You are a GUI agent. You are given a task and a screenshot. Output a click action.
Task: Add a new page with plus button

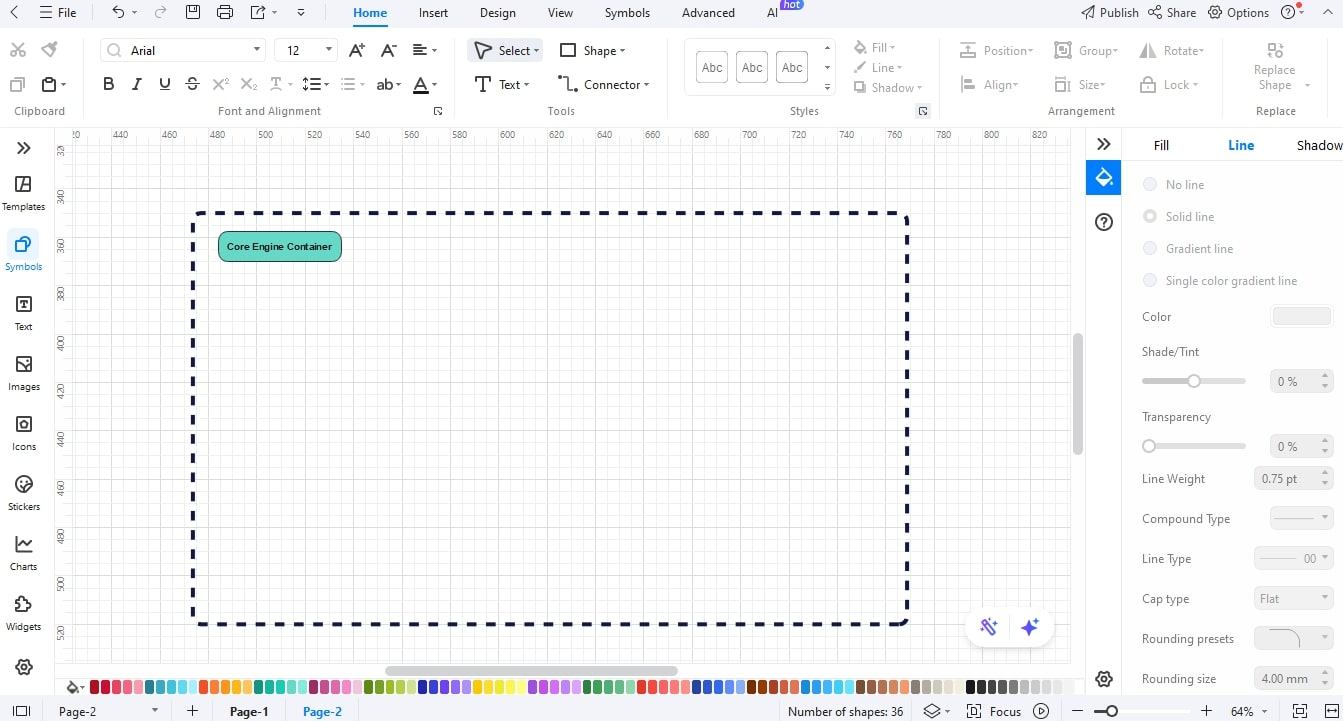coord(192,711)
